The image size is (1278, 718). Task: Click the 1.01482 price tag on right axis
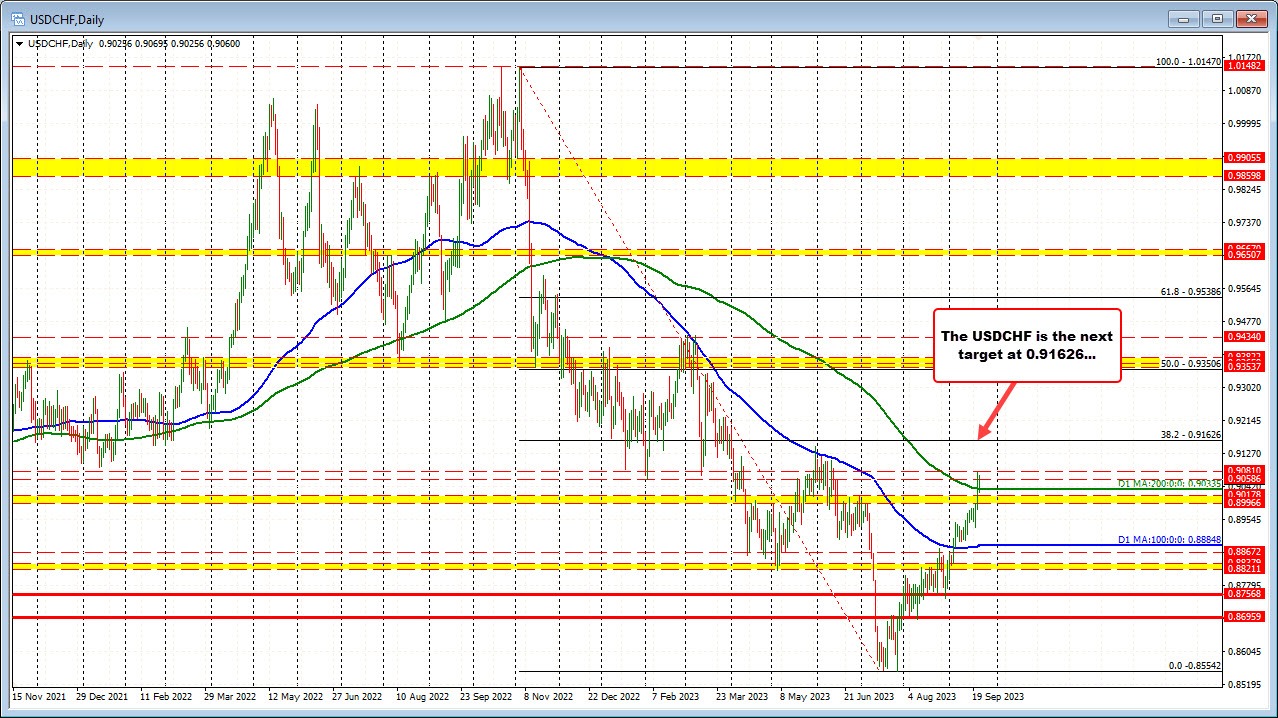[x=1246, y=66]
